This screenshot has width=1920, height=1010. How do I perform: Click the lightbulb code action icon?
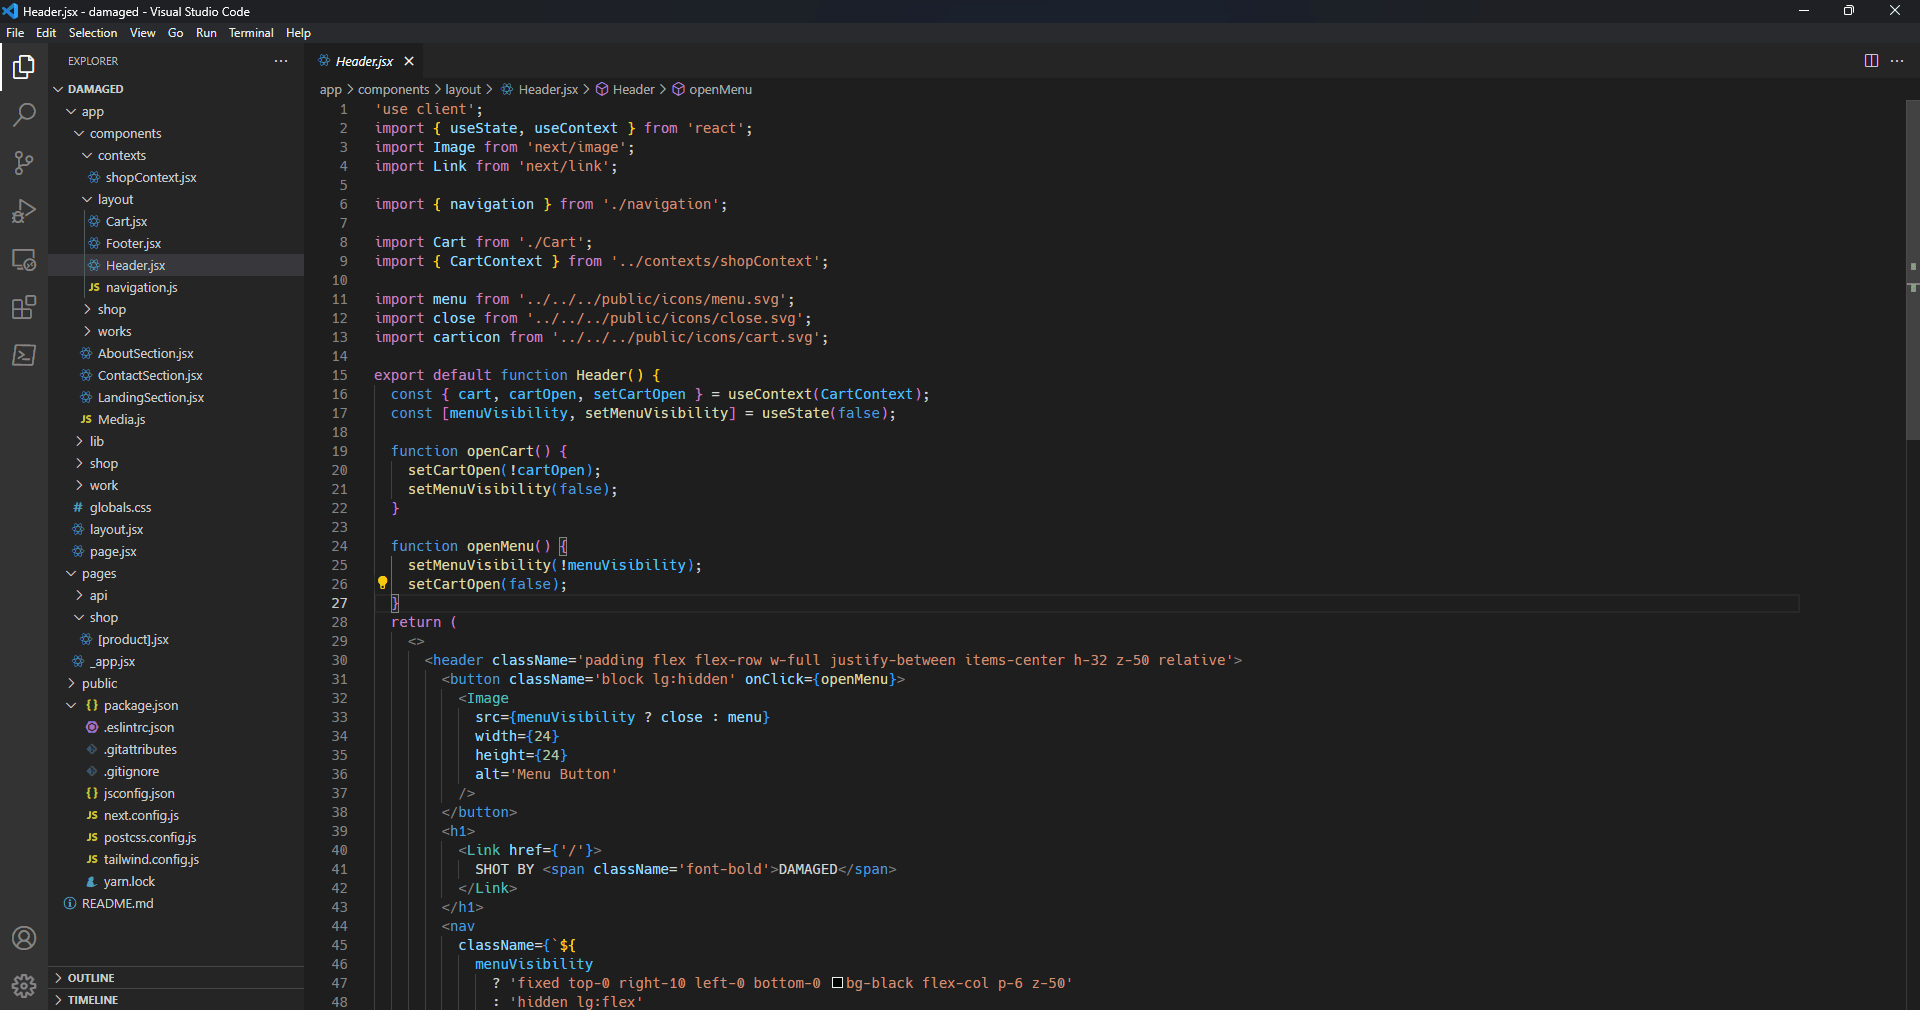click(x=382, y=583)
